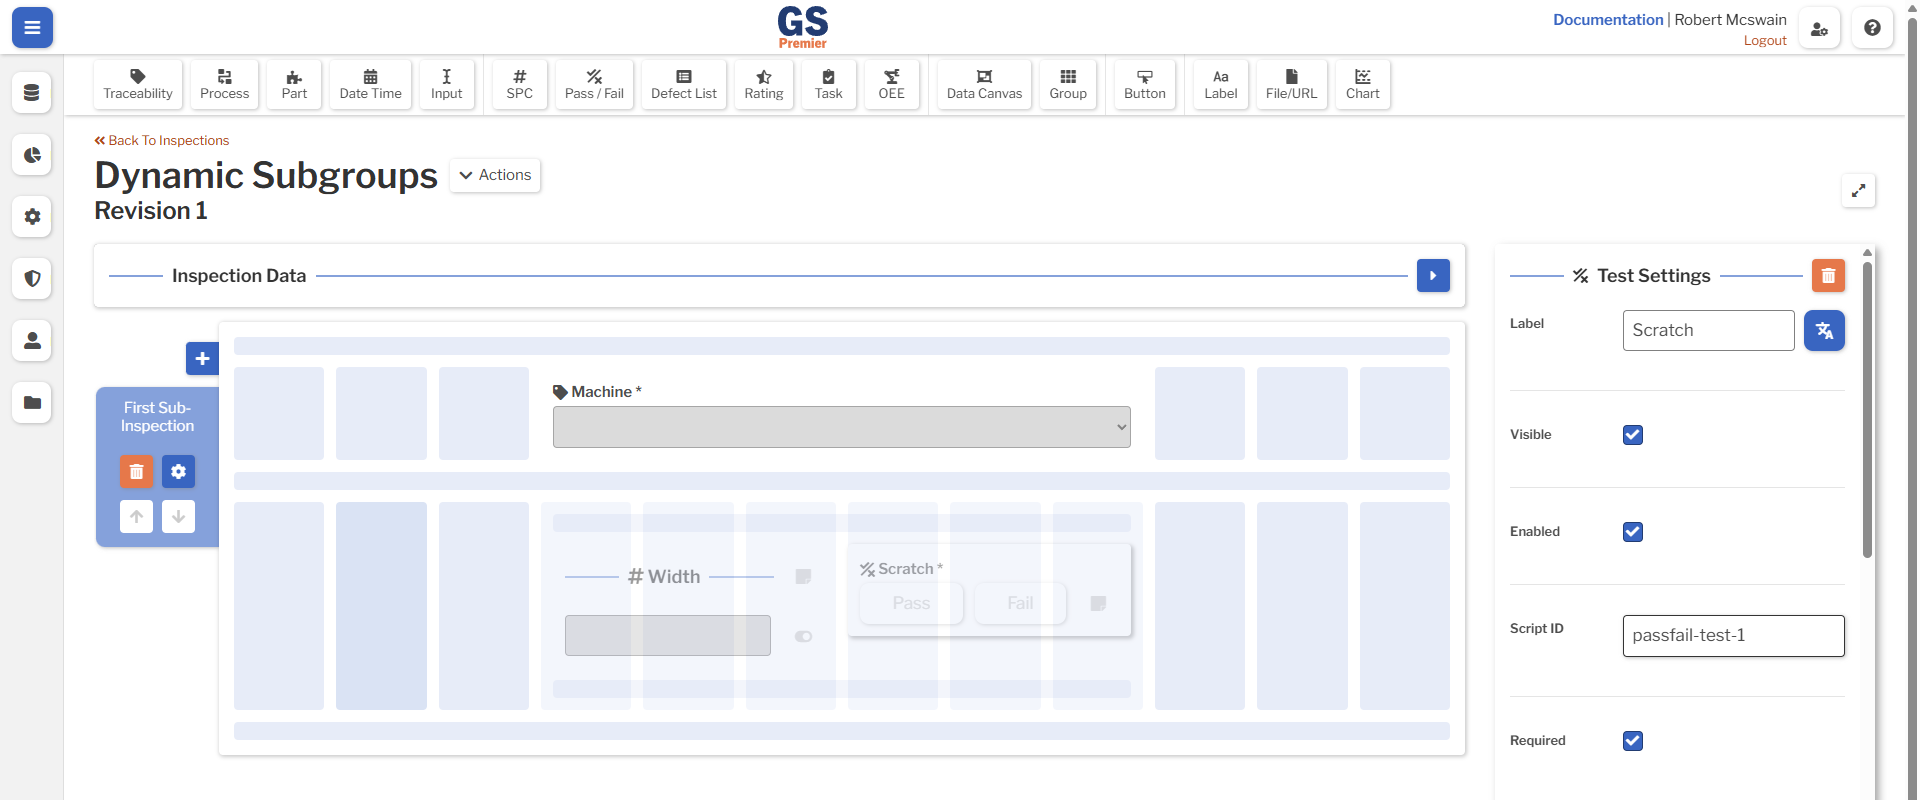Image resolution: width=1920 pixels, height=800 pixels.
Task: Add a Part test from toolbar
Action: [x=294, y=84]
